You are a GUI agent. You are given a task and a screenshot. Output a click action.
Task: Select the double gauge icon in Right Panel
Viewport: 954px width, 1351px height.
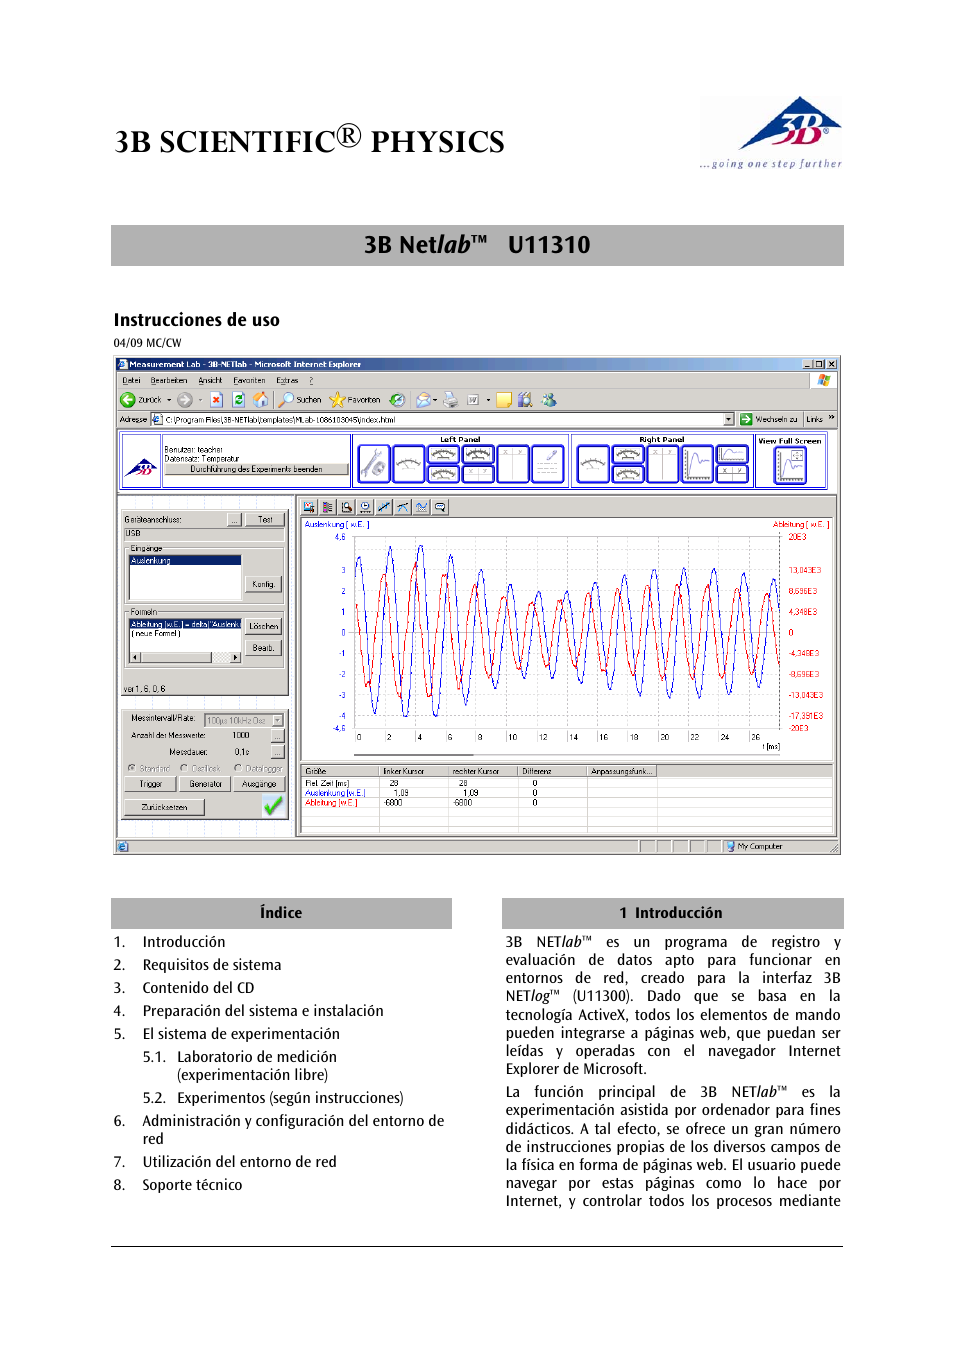click(x=628, y=464)
